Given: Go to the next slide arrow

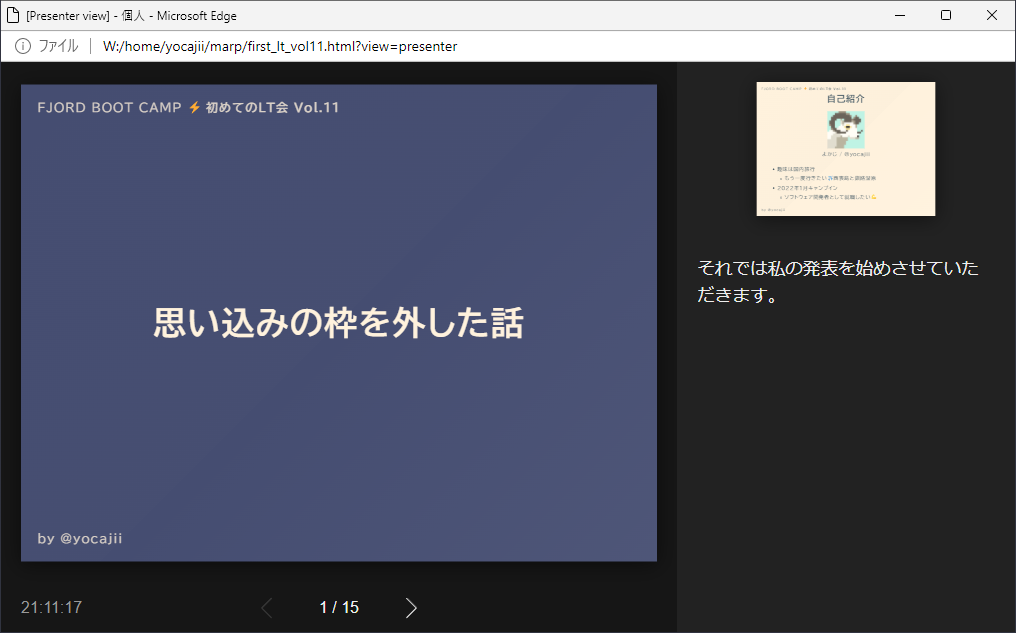Looking at the screenshot, I should [411, 607].
